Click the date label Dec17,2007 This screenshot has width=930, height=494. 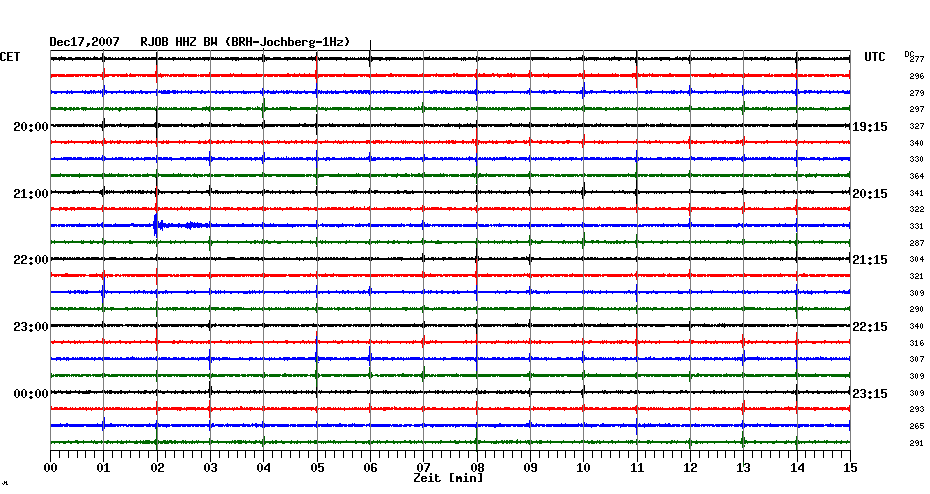pyautogui.click(x=84, y=42)
